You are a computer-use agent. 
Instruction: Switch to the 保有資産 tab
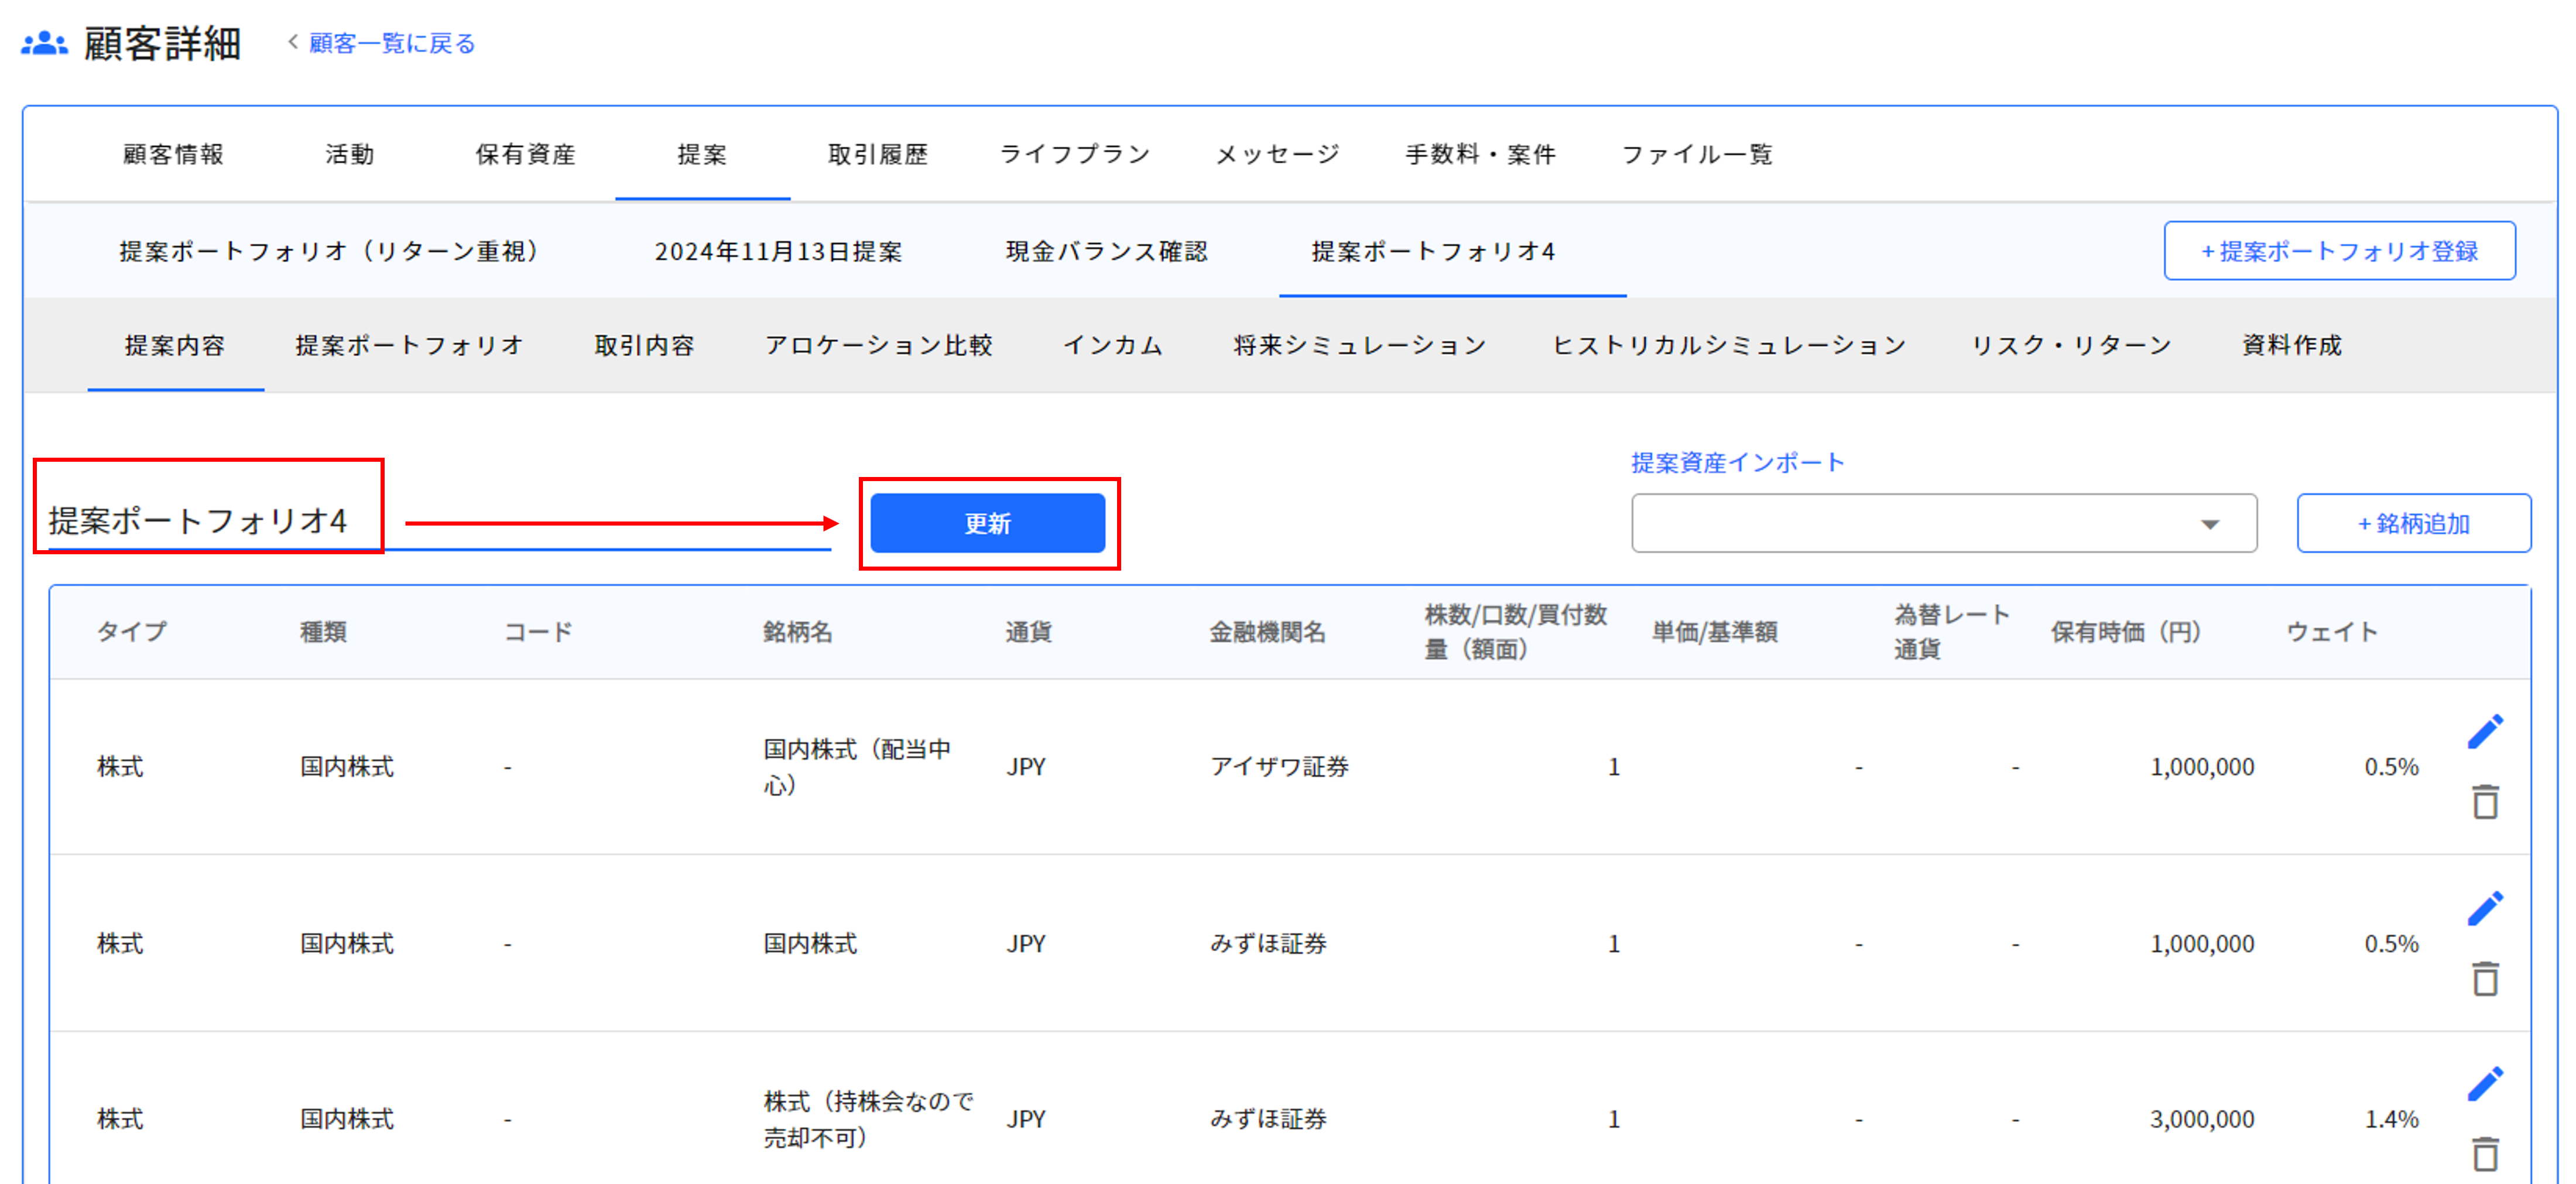(525, 154)
